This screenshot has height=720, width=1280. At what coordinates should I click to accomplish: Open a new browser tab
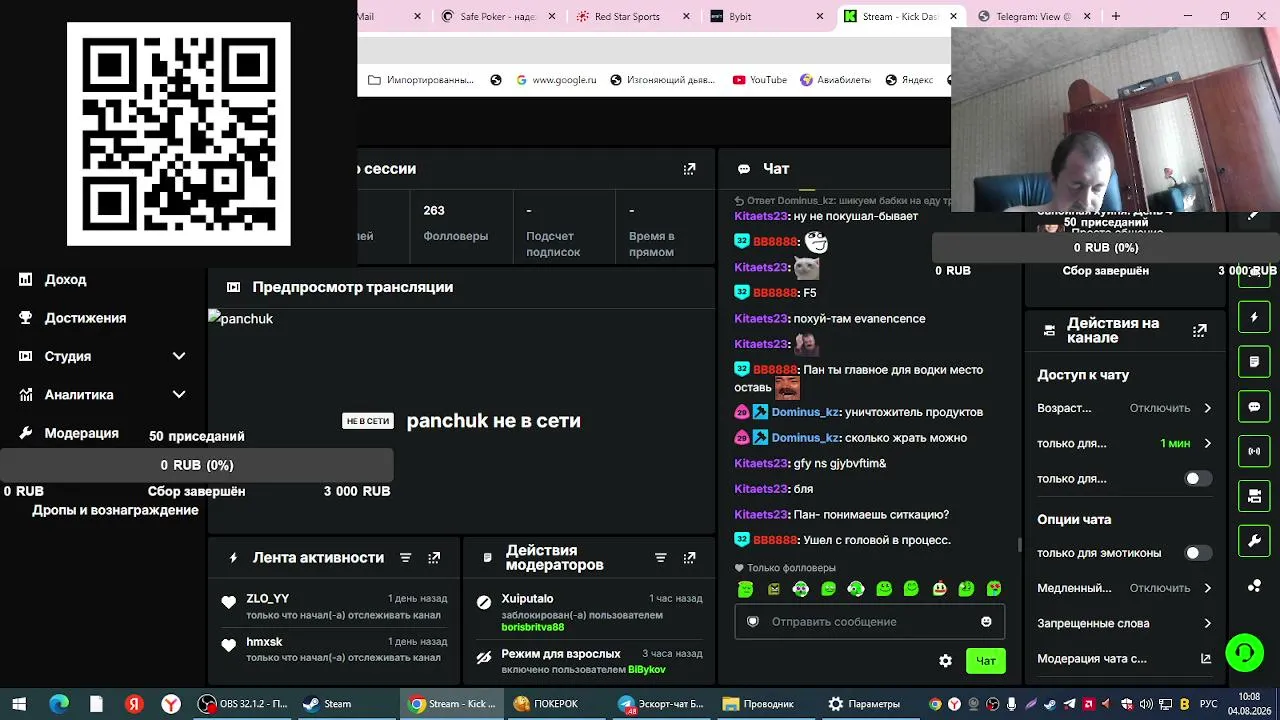1116,16
